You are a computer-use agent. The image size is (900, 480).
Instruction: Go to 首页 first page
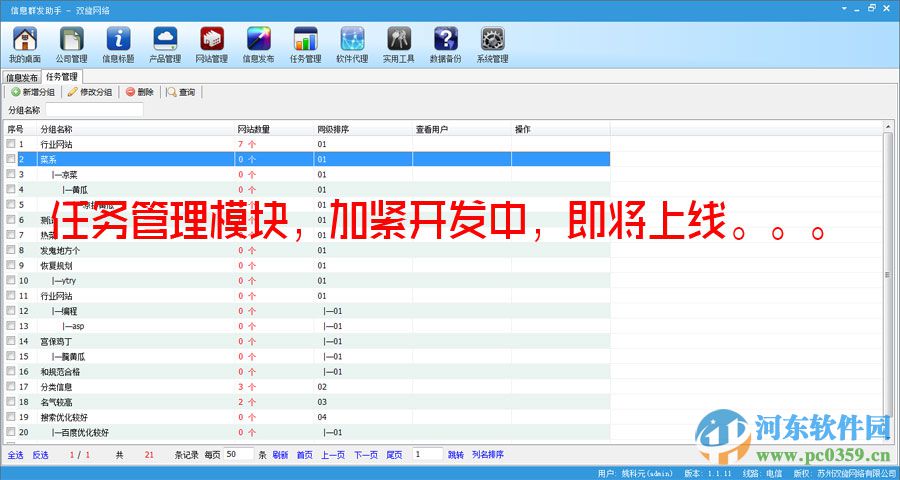tap(305, 455)
